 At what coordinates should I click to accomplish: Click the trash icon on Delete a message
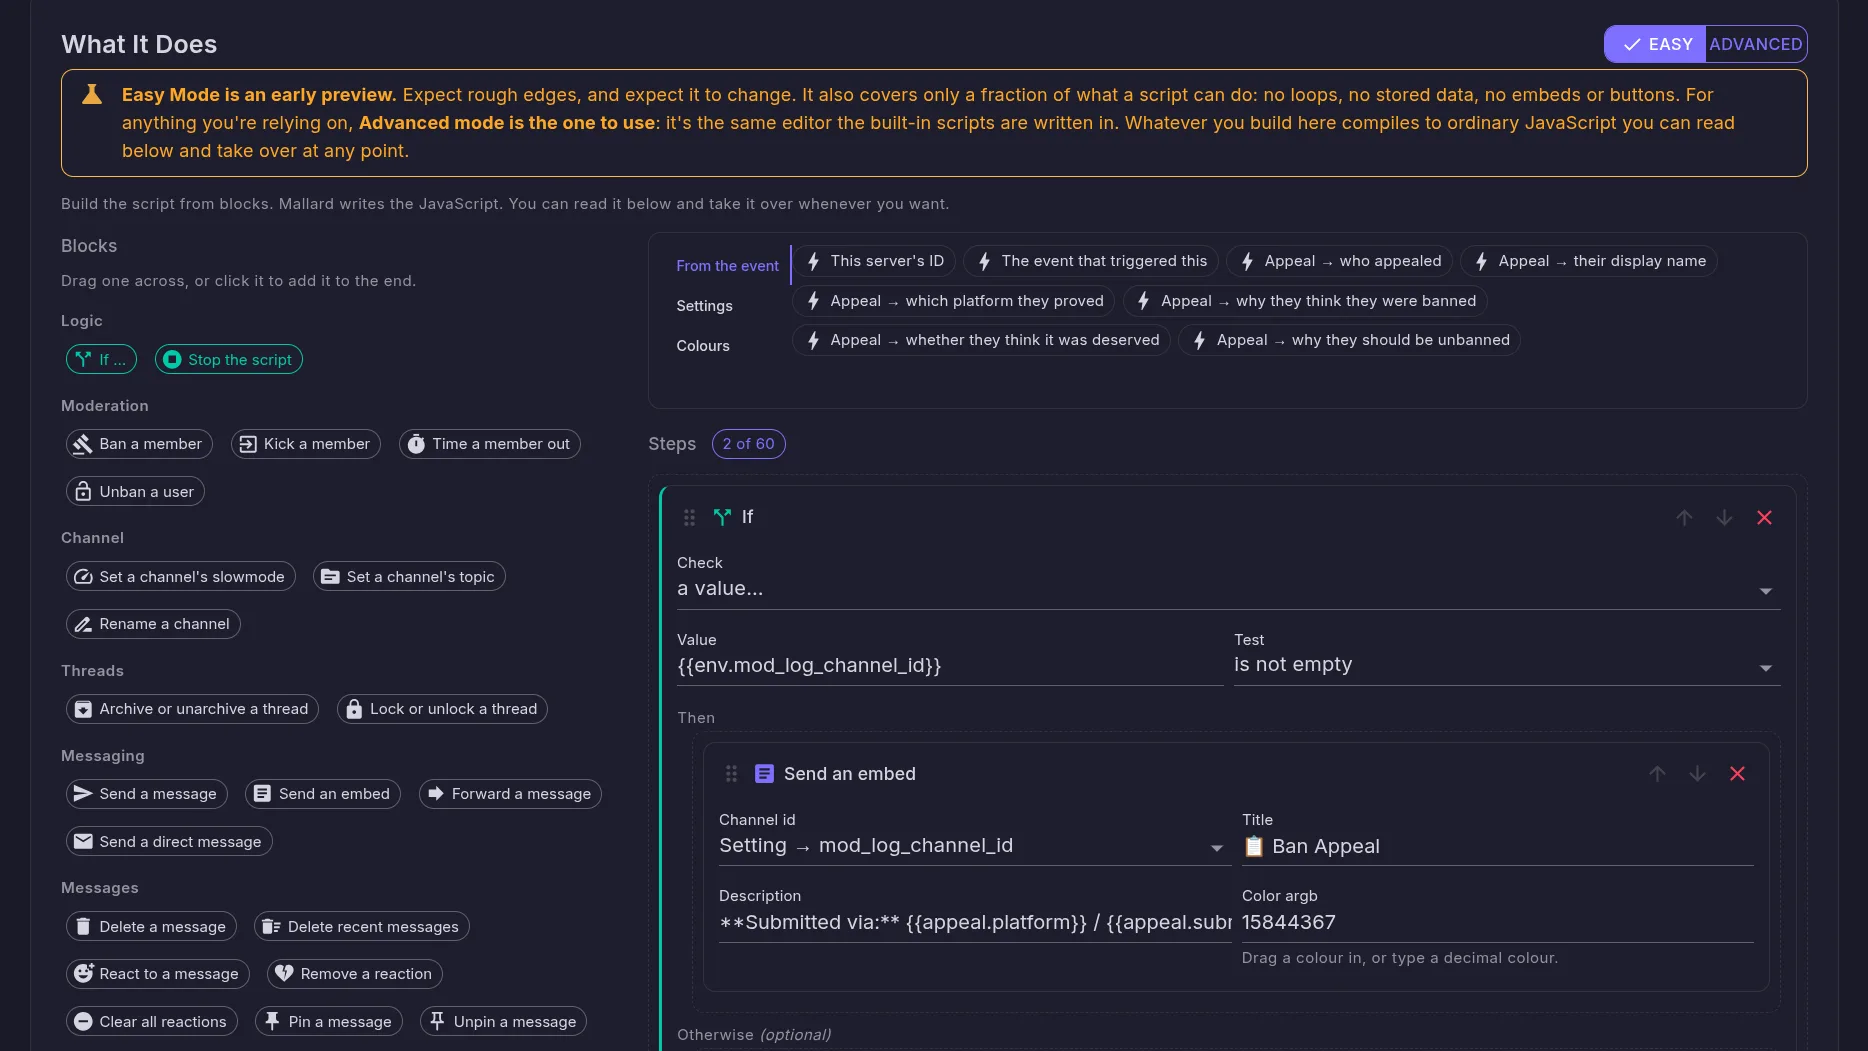tap(83, 927)
